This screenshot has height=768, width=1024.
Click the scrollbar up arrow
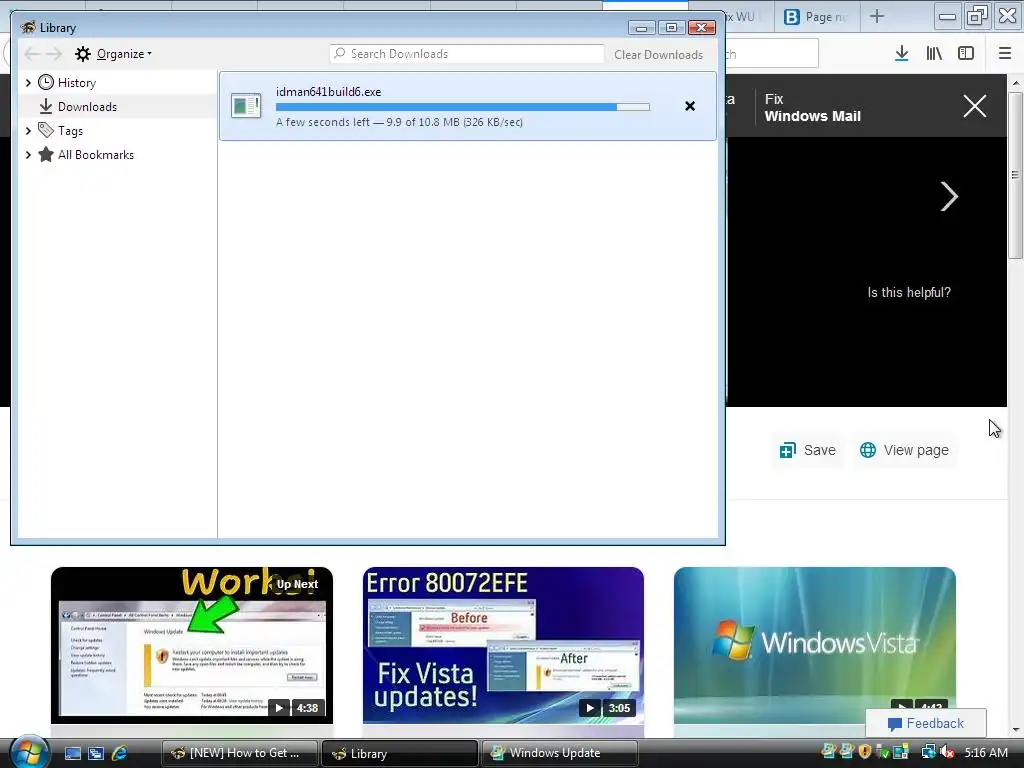(x=1015, y=83)
